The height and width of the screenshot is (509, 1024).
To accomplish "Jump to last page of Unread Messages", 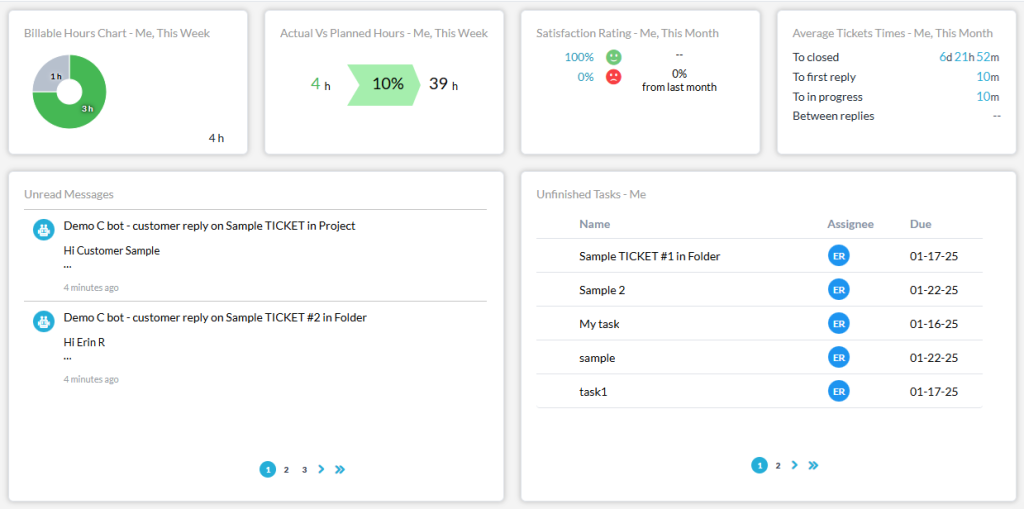I will coord(340,469).
